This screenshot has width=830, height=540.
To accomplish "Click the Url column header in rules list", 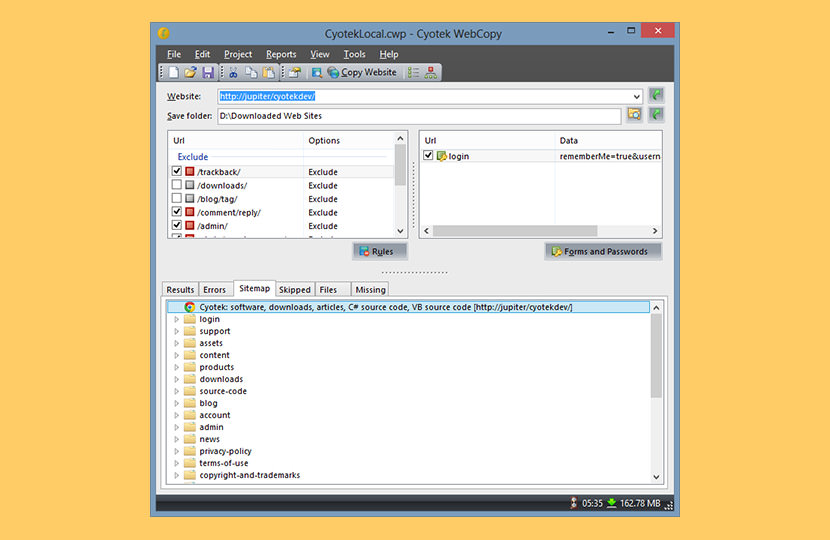I will click(x=236, y=140).
